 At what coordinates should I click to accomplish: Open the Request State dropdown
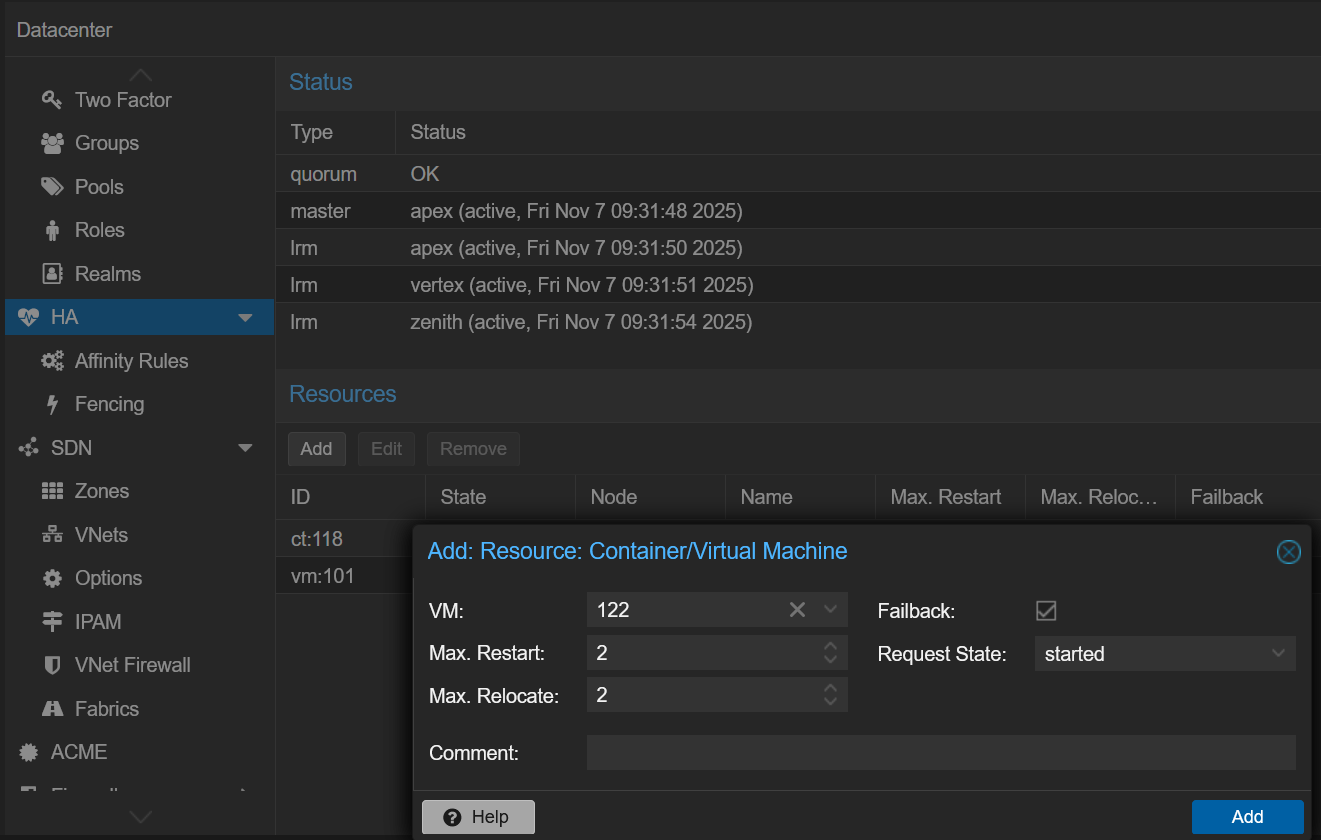click(1277, 654)
